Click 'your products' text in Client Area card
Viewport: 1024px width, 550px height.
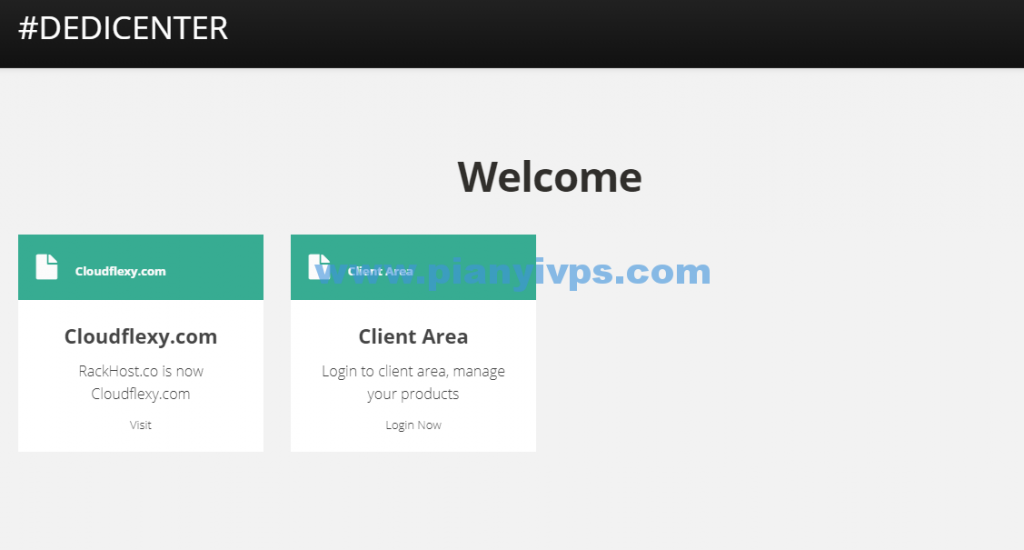413,394
